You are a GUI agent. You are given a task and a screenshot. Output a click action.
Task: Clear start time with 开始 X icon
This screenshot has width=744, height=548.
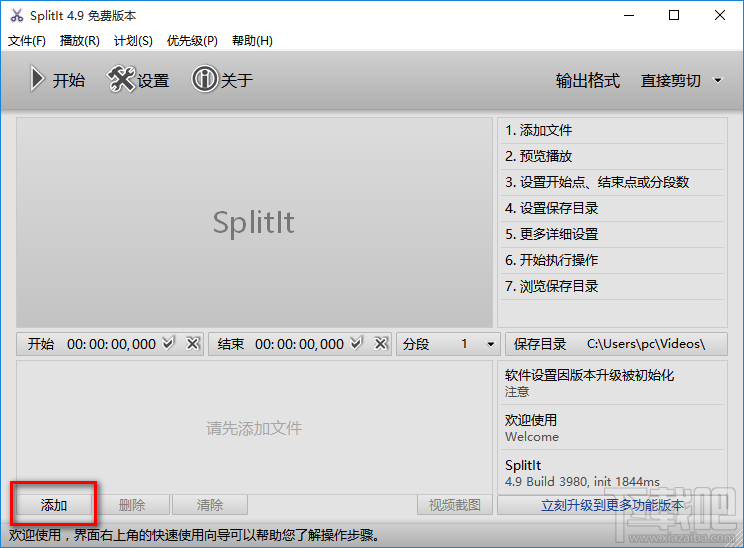[x=193, y=343]
